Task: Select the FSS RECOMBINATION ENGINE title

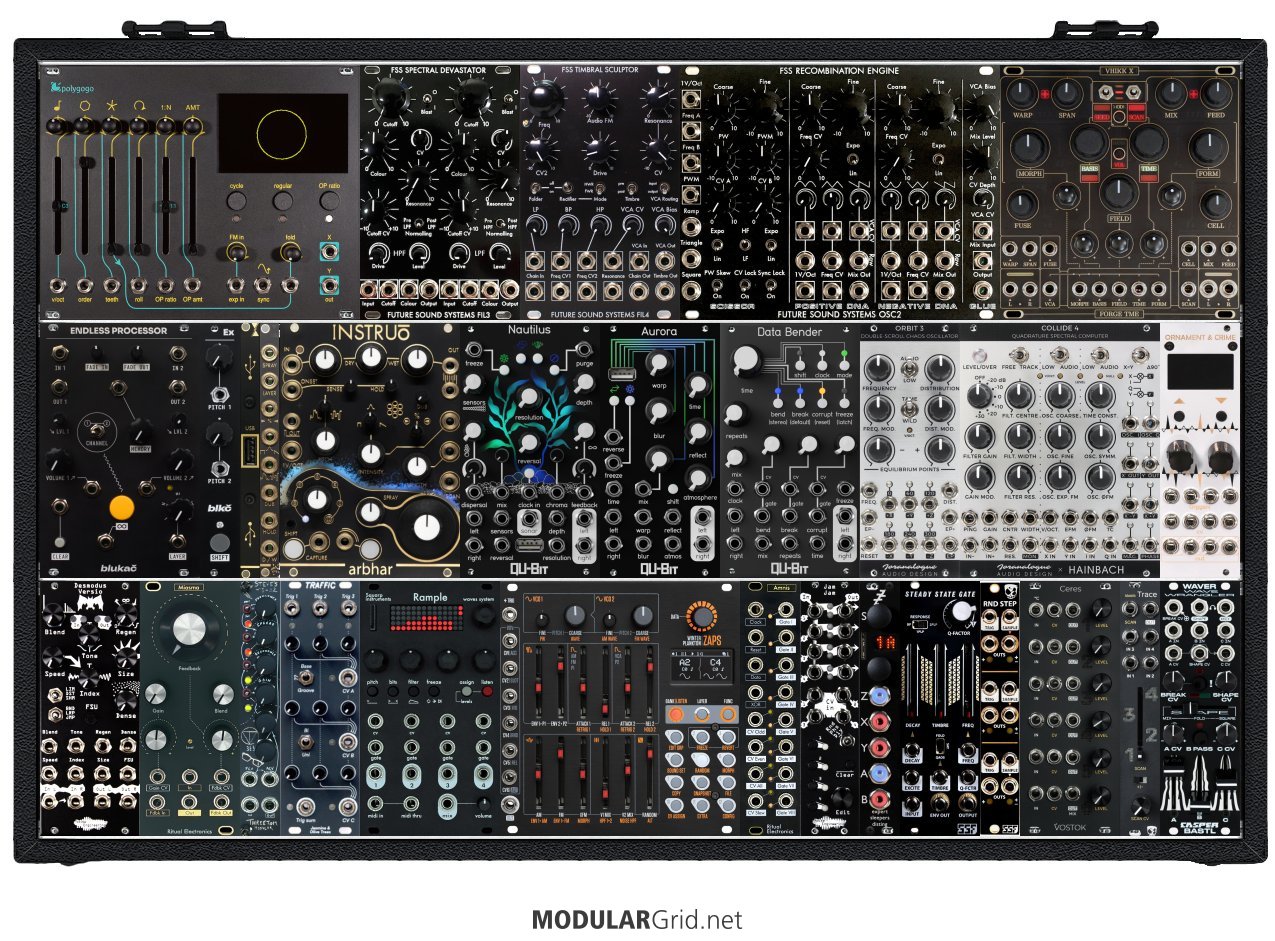Action: 839,71
